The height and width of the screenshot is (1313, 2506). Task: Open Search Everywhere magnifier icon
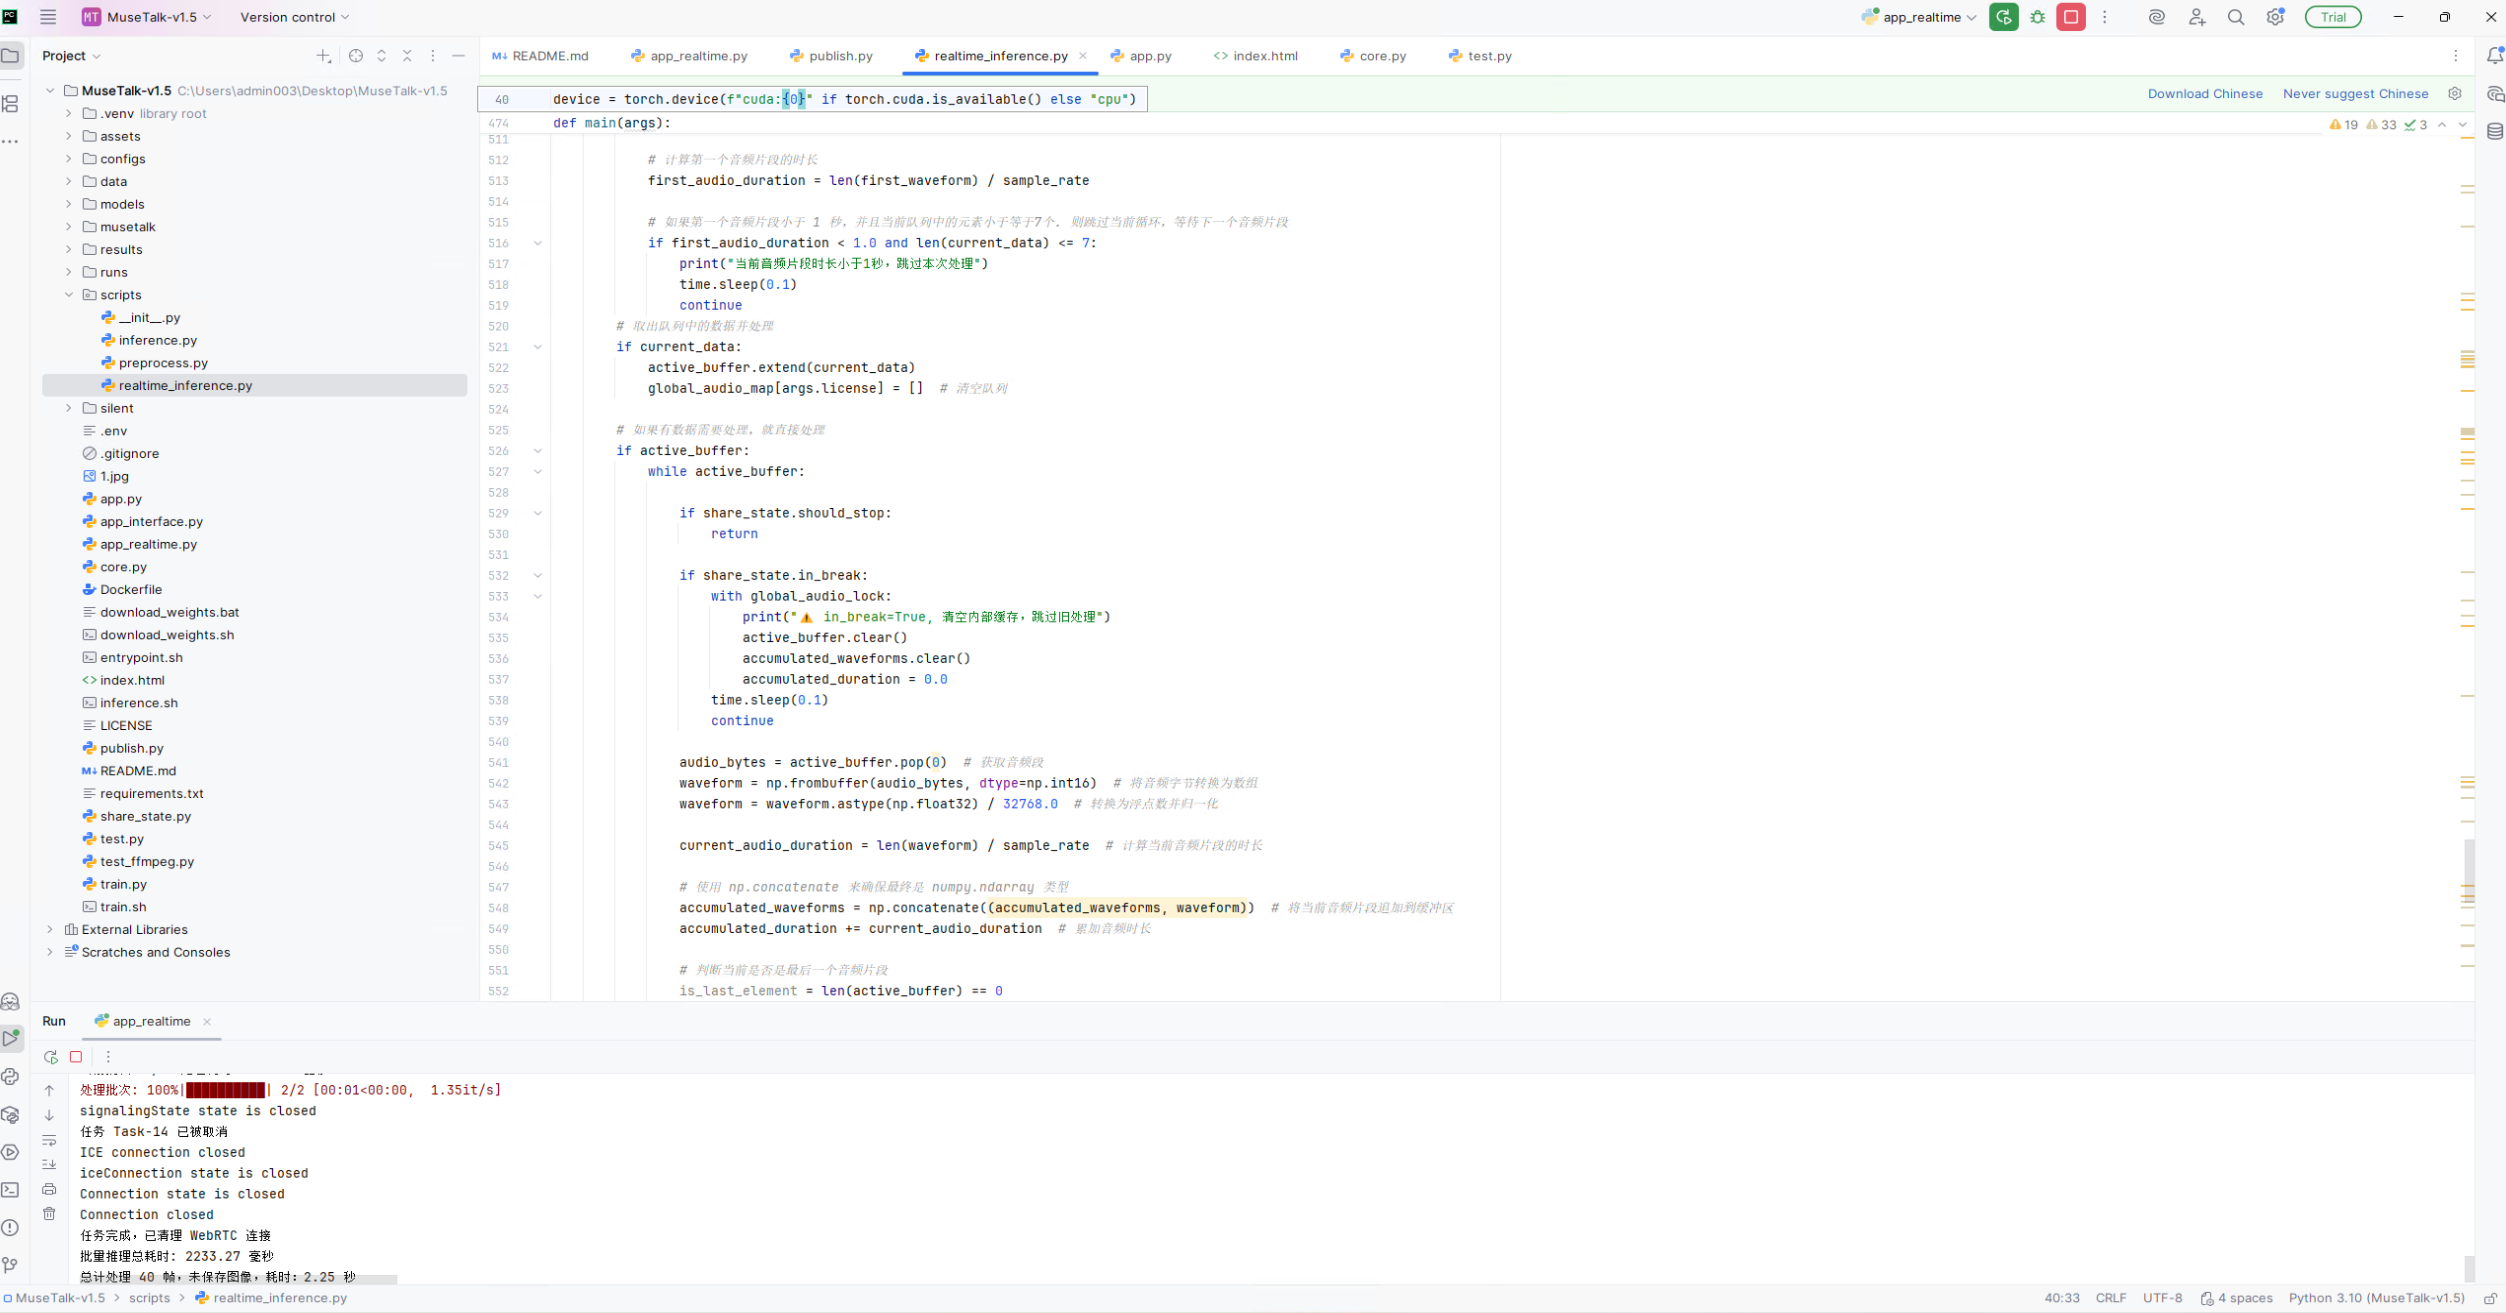(x=2235, y=17)
